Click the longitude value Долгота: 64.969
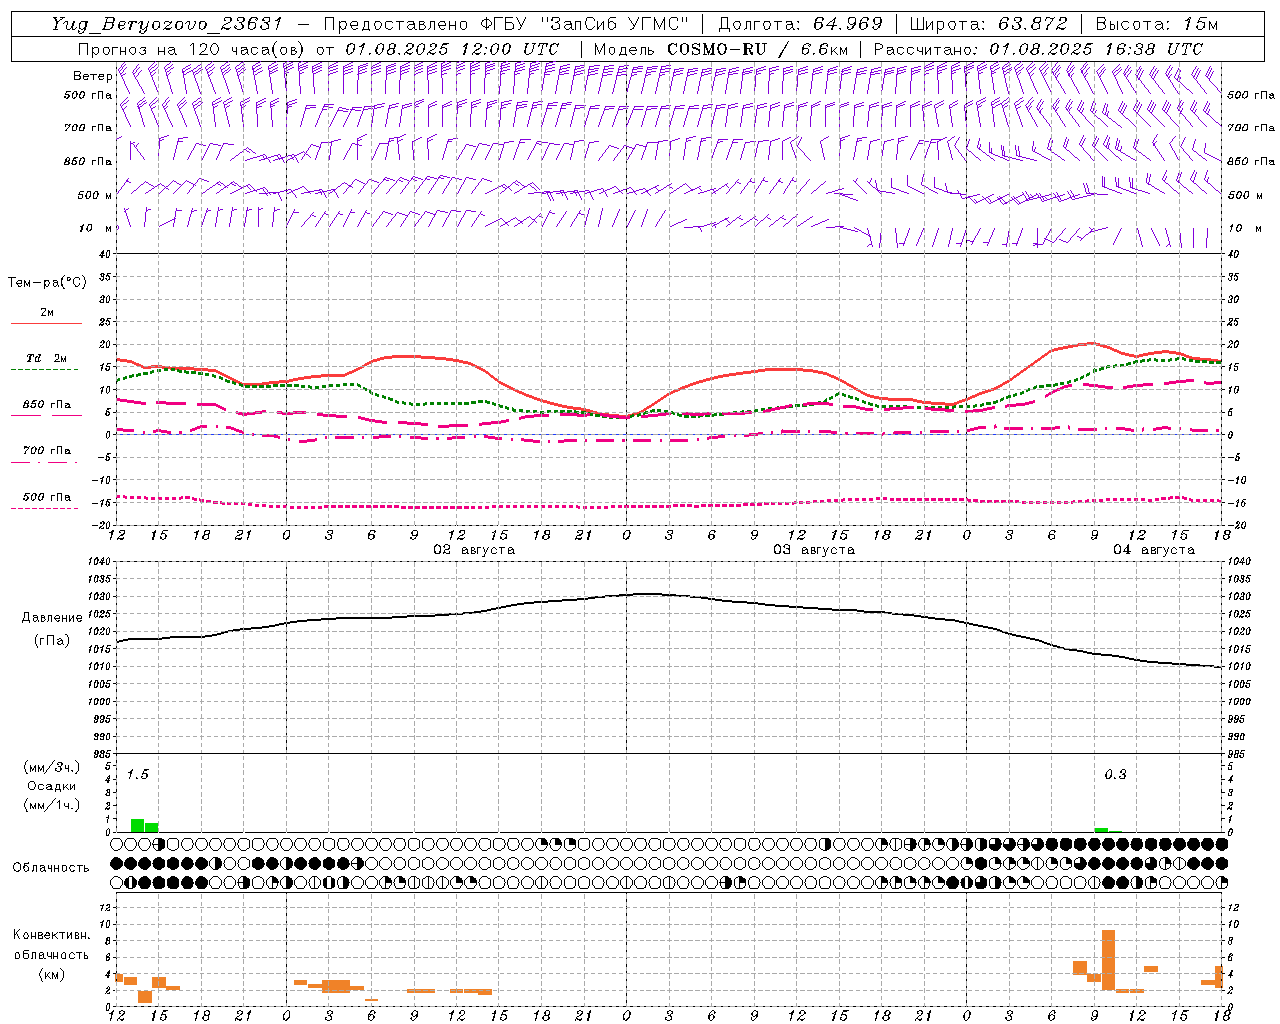Screen dimensions: 1280x1024 click(800, 24)
